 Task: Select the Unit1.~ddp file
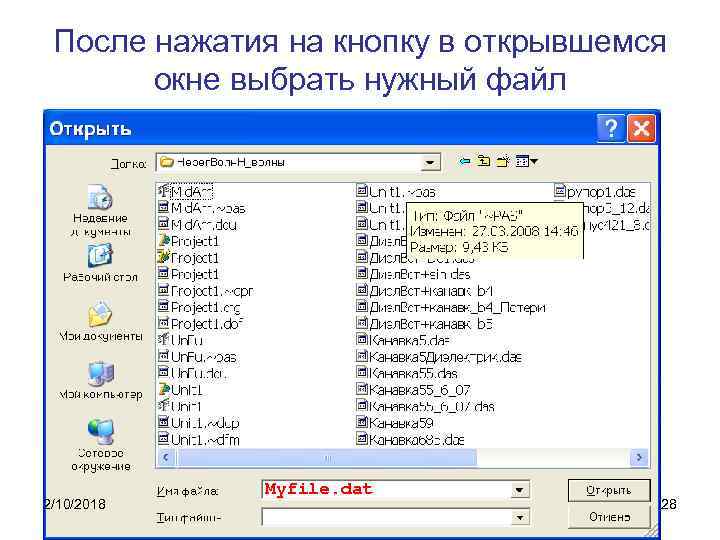coord(199,423)
